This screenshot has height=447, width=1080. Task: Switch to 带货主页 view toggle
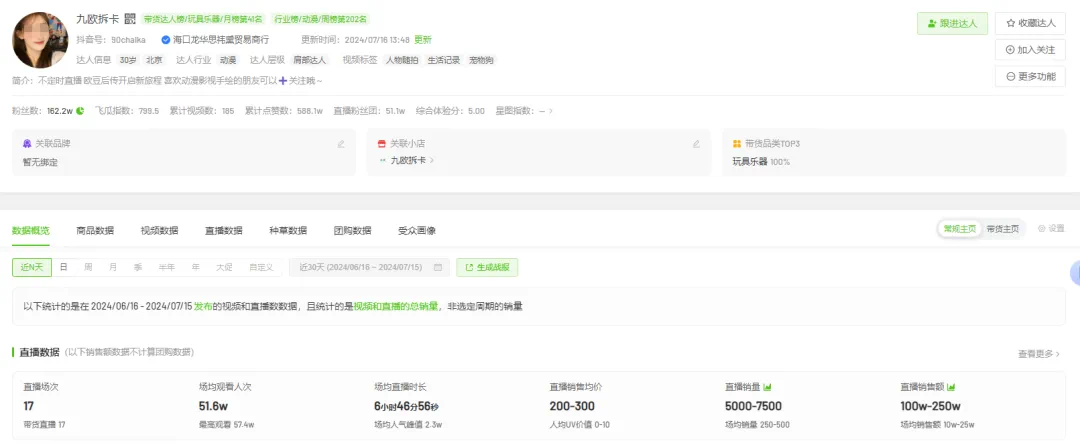[x=1002, y=229]
